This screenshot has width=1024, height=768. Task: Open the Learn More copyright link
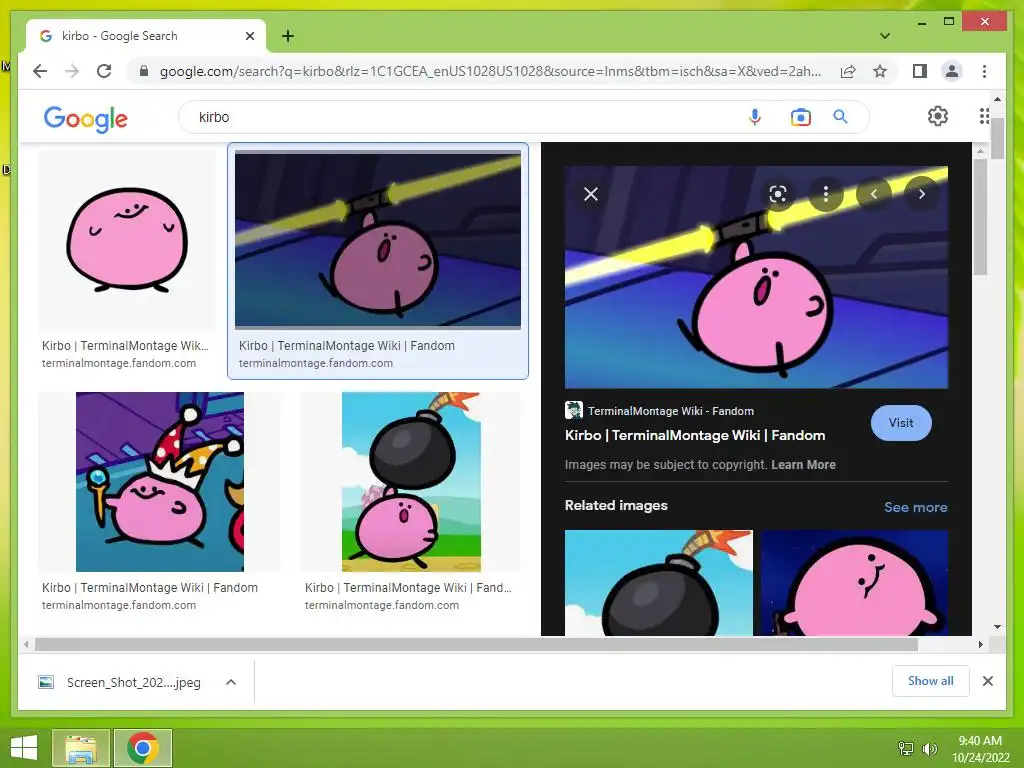point(803,465)
